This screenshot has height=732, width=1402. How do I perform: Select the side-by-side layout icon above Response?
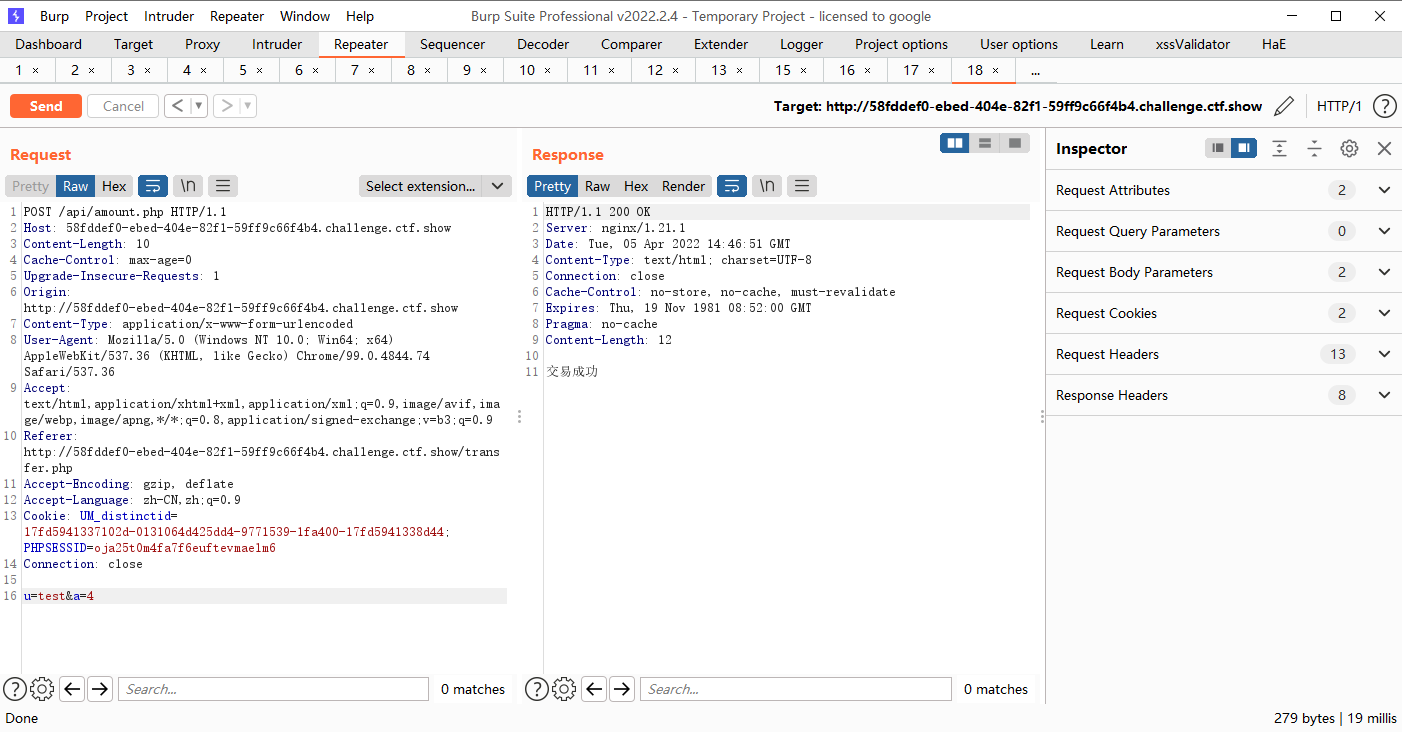(954, 143)
